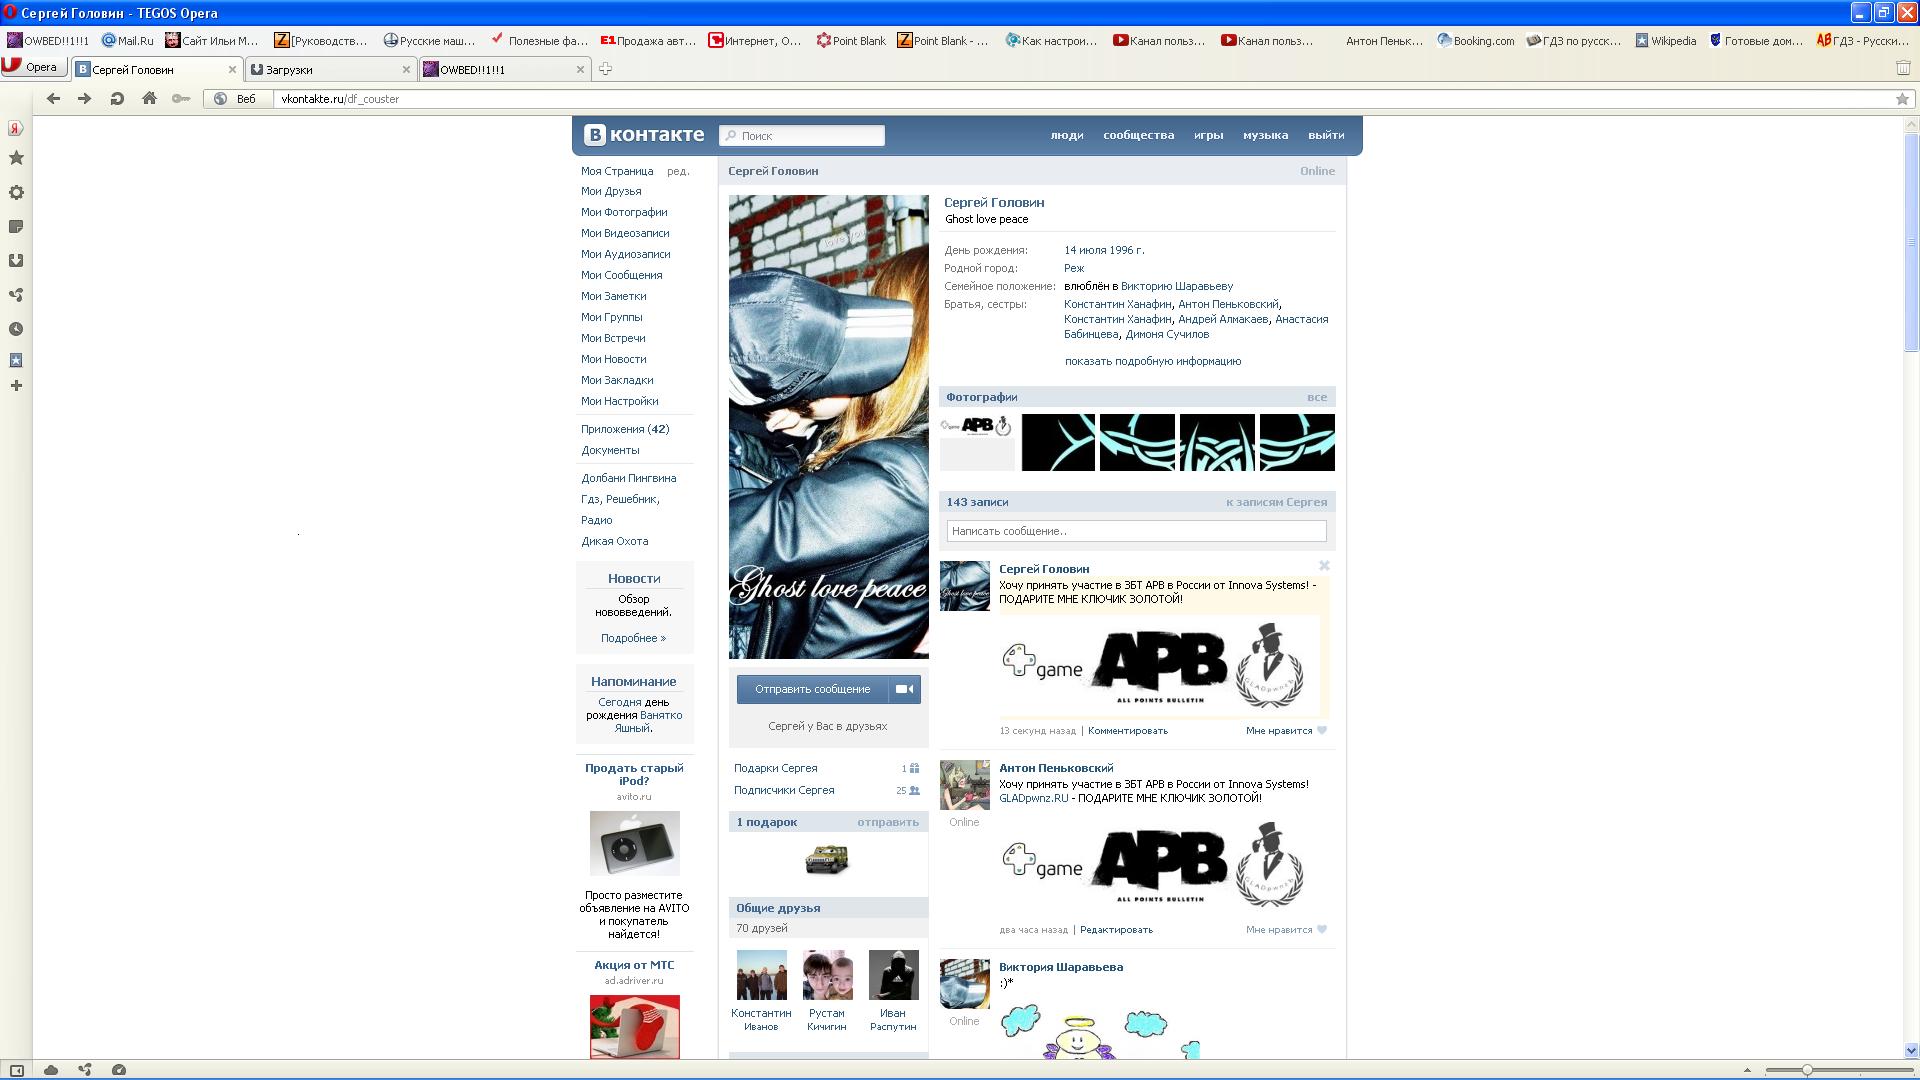The image size is (1920, 1080).
Task: Open the History clock sidebar panel
Action: click(16, 329)
